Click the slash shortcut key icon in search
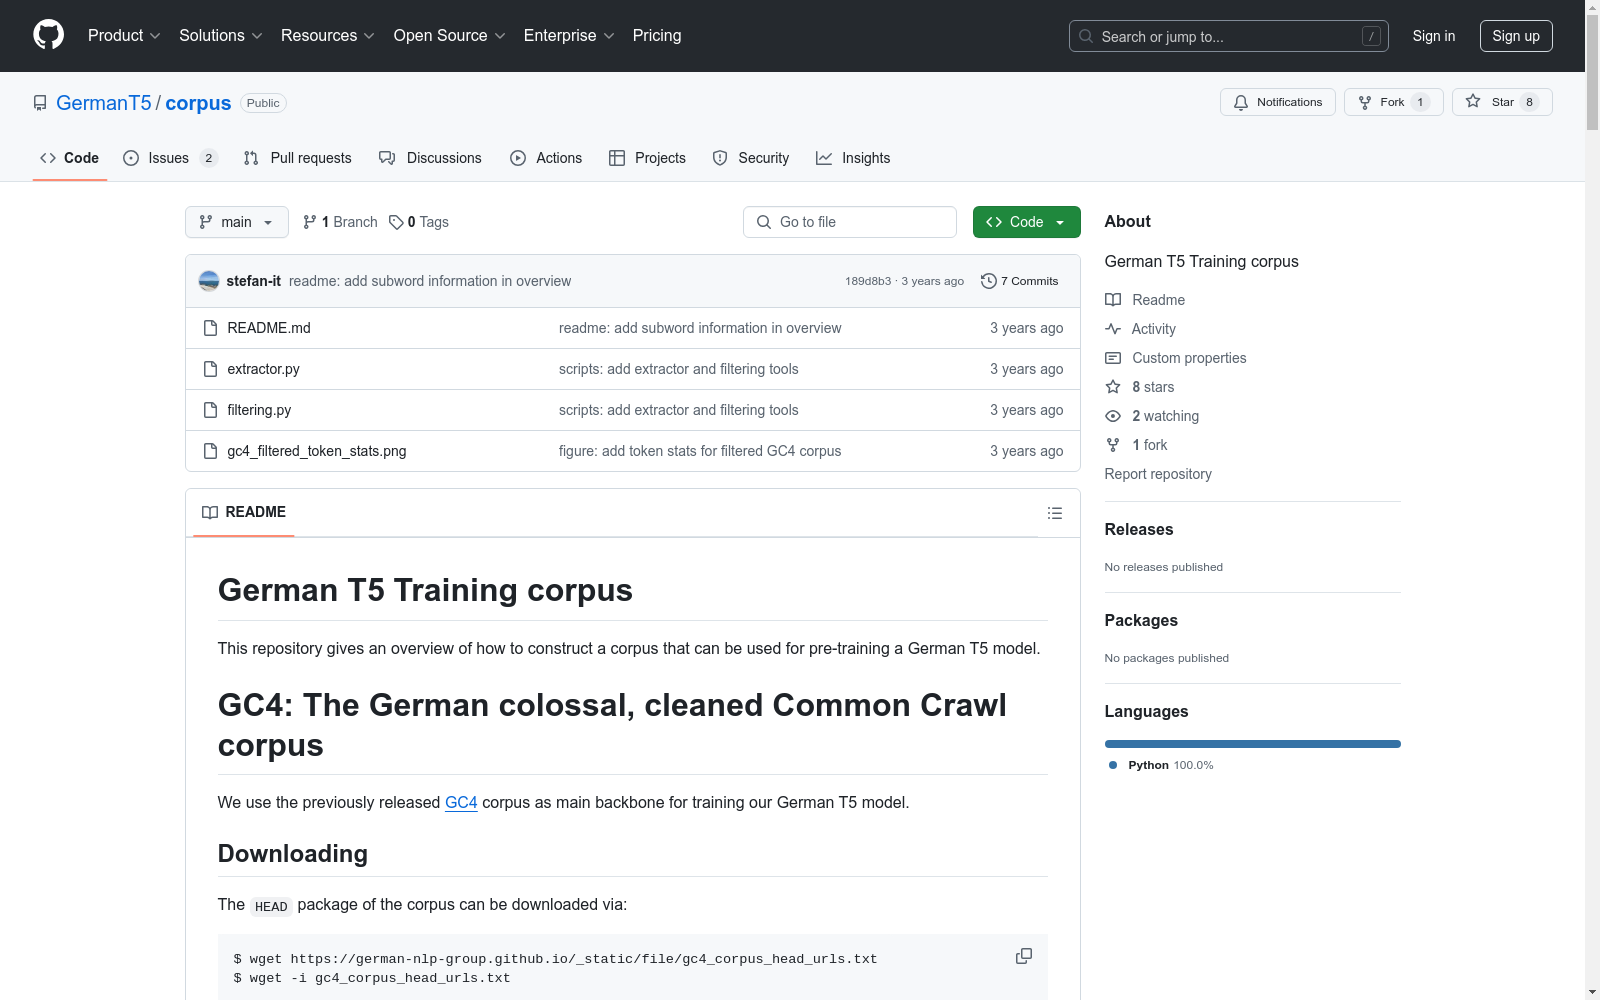Viewport: 1600px width, 1000px height. (1371, 36)
